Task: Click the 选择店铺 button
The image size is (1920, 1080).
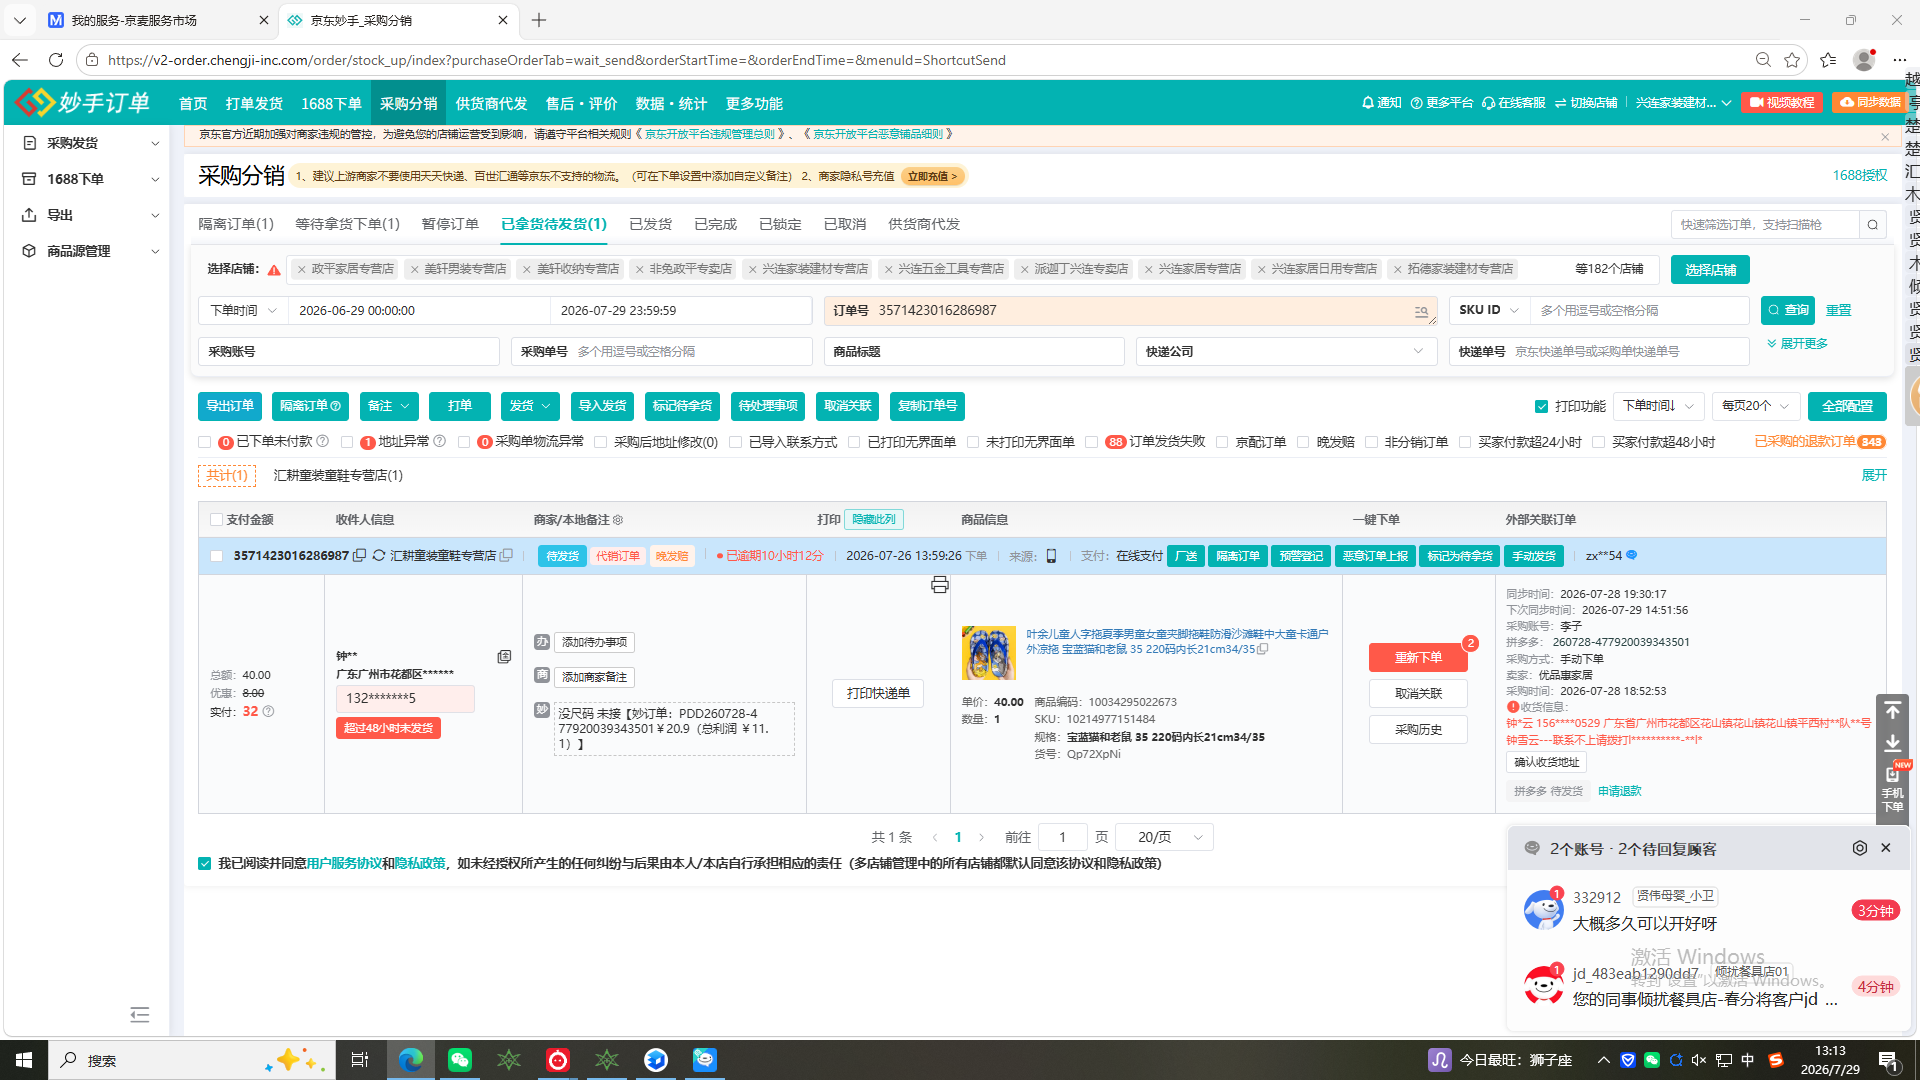Action: [x=1710, y=270]
